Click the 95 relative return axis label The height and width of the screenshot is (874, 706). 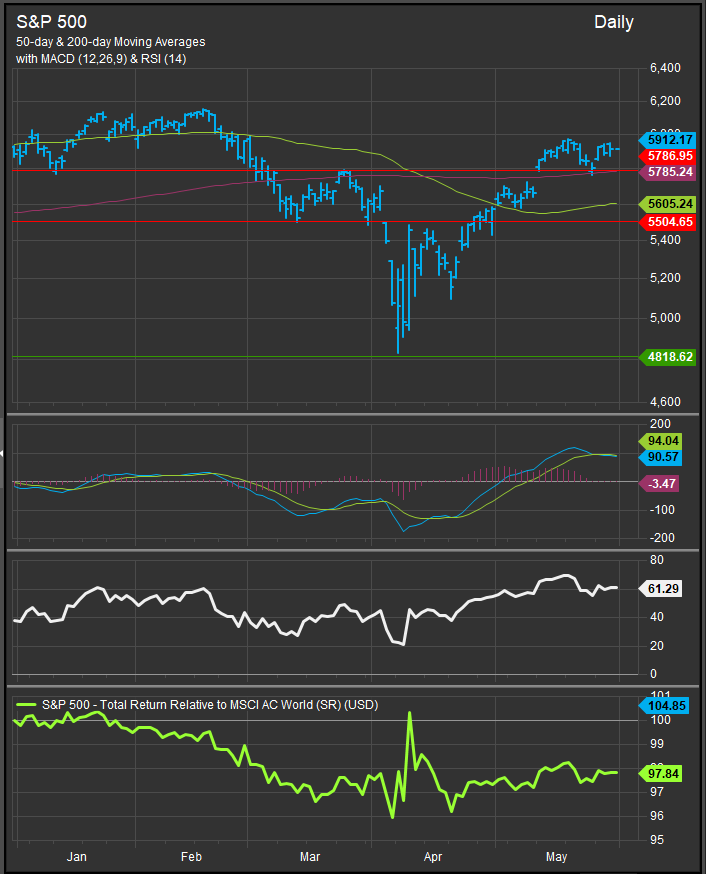click(x=657, y=839)
